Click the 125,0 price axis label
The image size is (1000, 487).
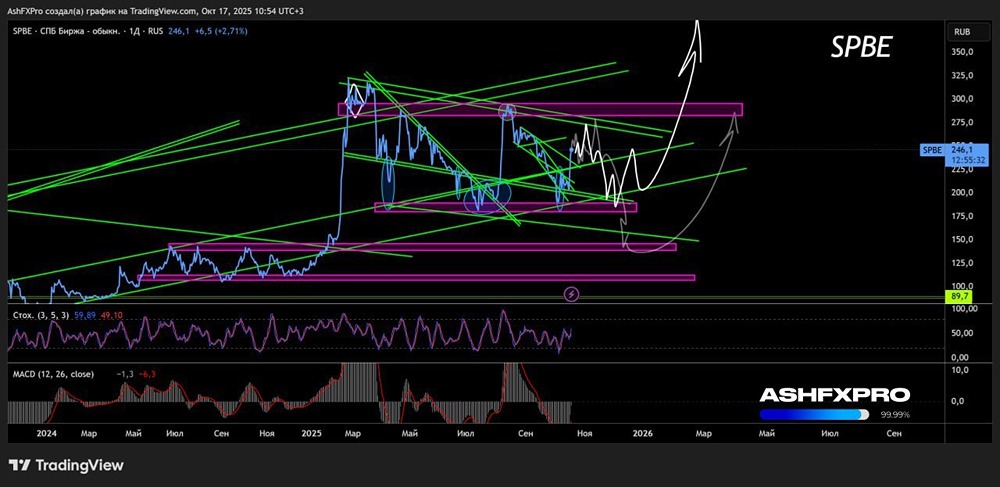pos(962,263)
